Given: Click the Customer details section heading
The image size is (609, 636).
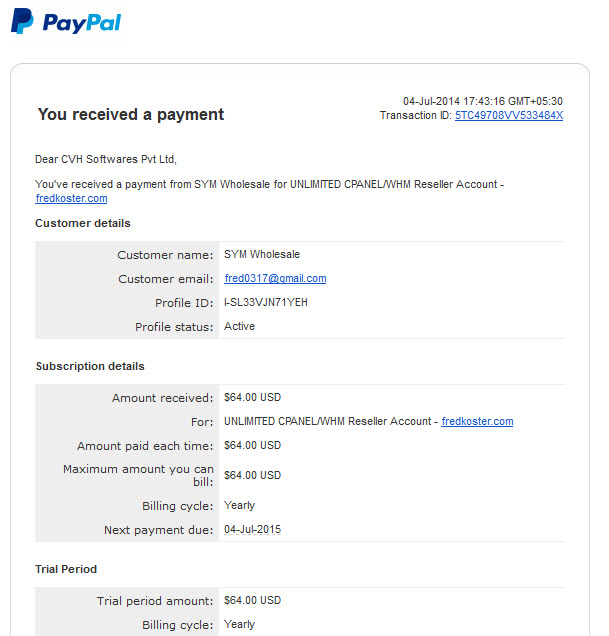Looking at the screenshot, I should 83,223.
